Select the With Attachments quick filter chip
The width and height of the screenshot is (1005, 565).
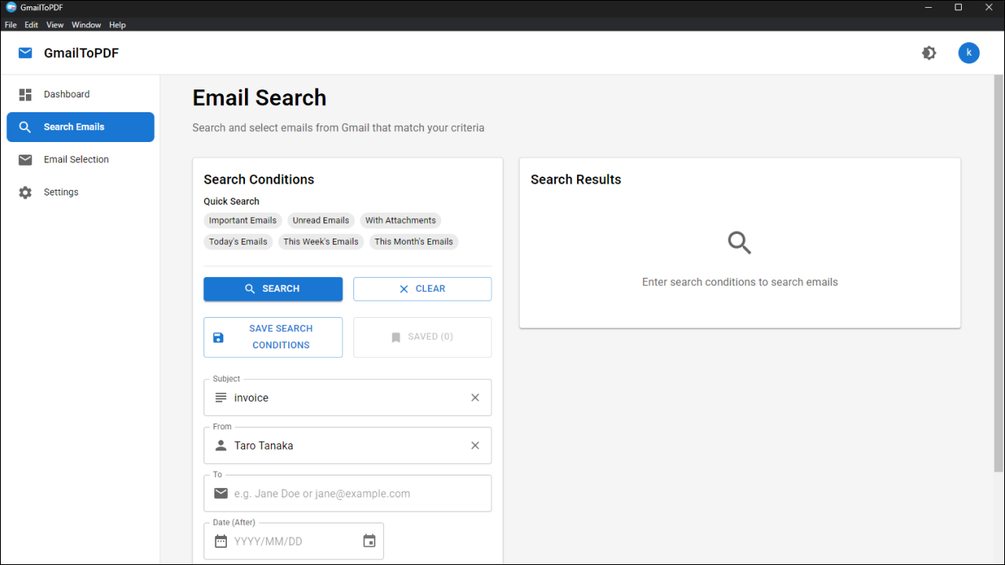tap(400, 221)
